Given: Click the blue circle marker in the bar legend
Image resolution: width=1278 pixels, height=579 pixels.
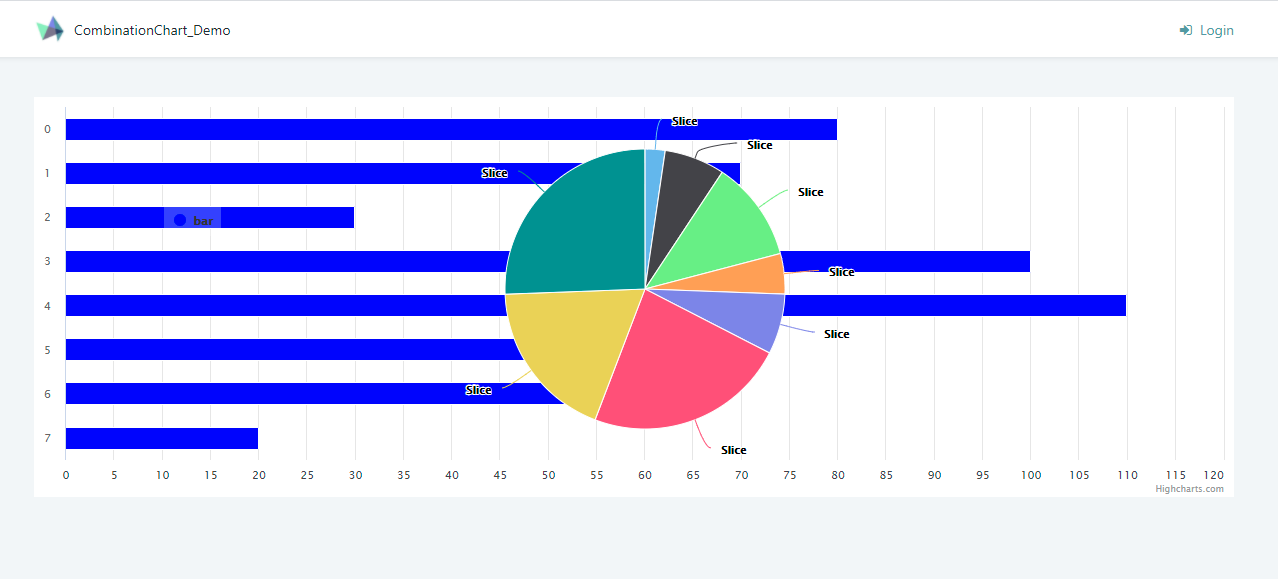Looking at the screenshot, I should pyautogui.click(x=178, y=218).
